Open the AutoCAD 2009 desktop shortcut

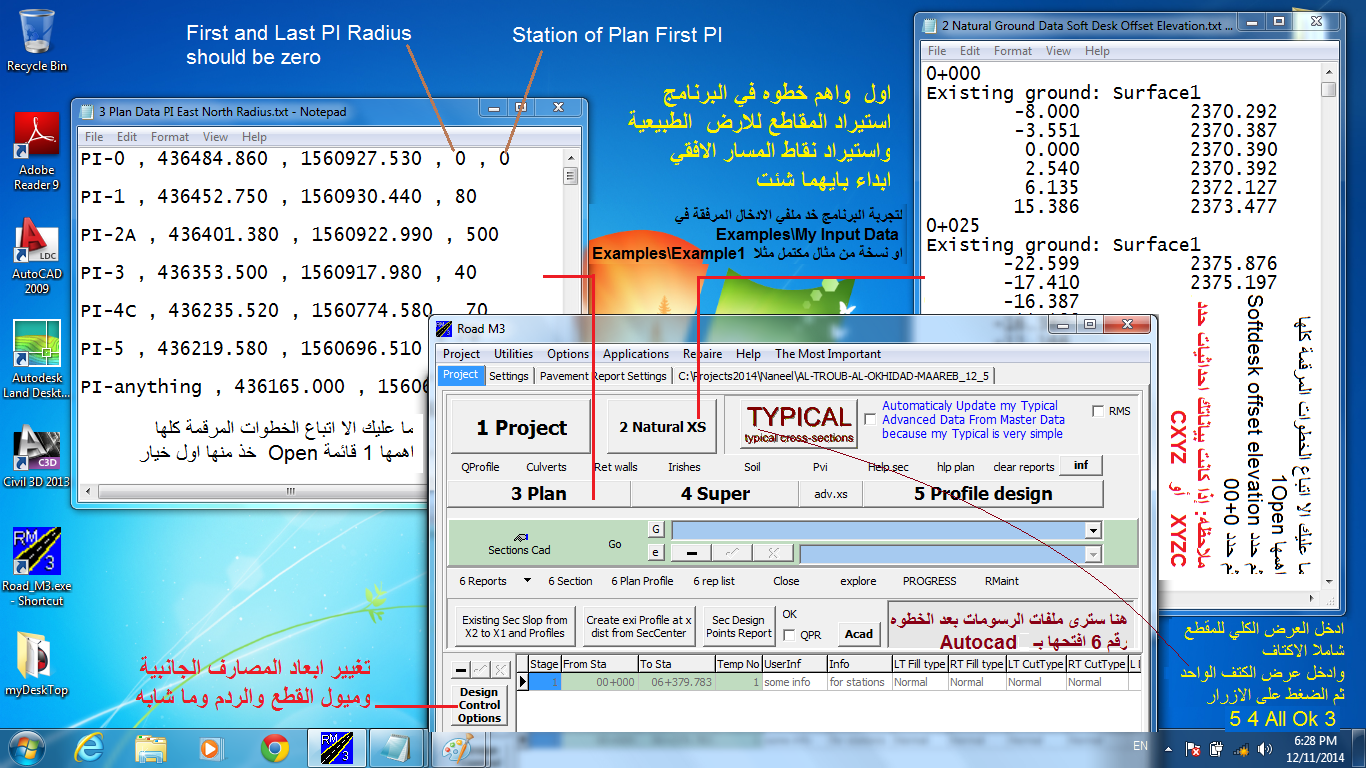pos(37,256)
